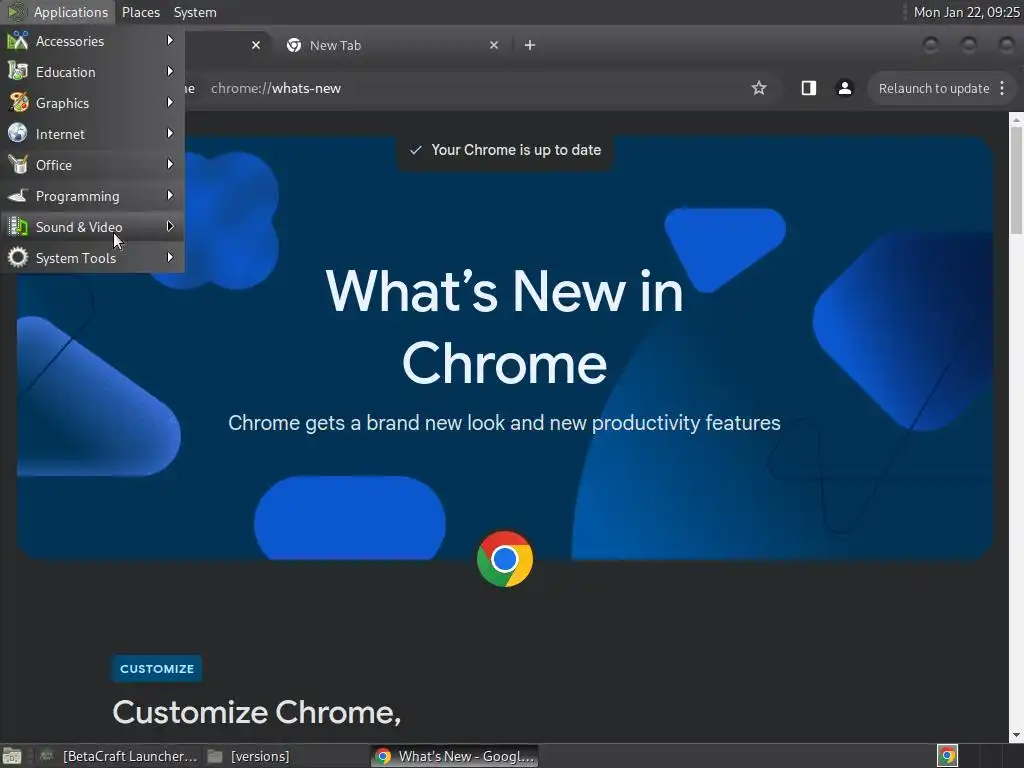The width and height of the screenshot is (1024, 768).
Task: Open the System menu
Action: (x=195, y=12)
